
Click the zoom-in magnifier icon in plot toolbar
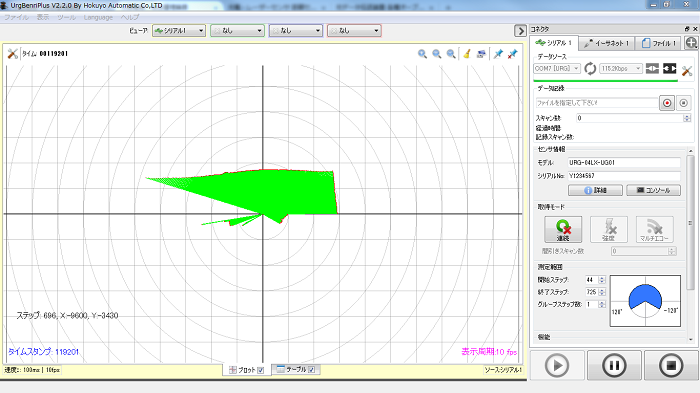pos(422,54)
